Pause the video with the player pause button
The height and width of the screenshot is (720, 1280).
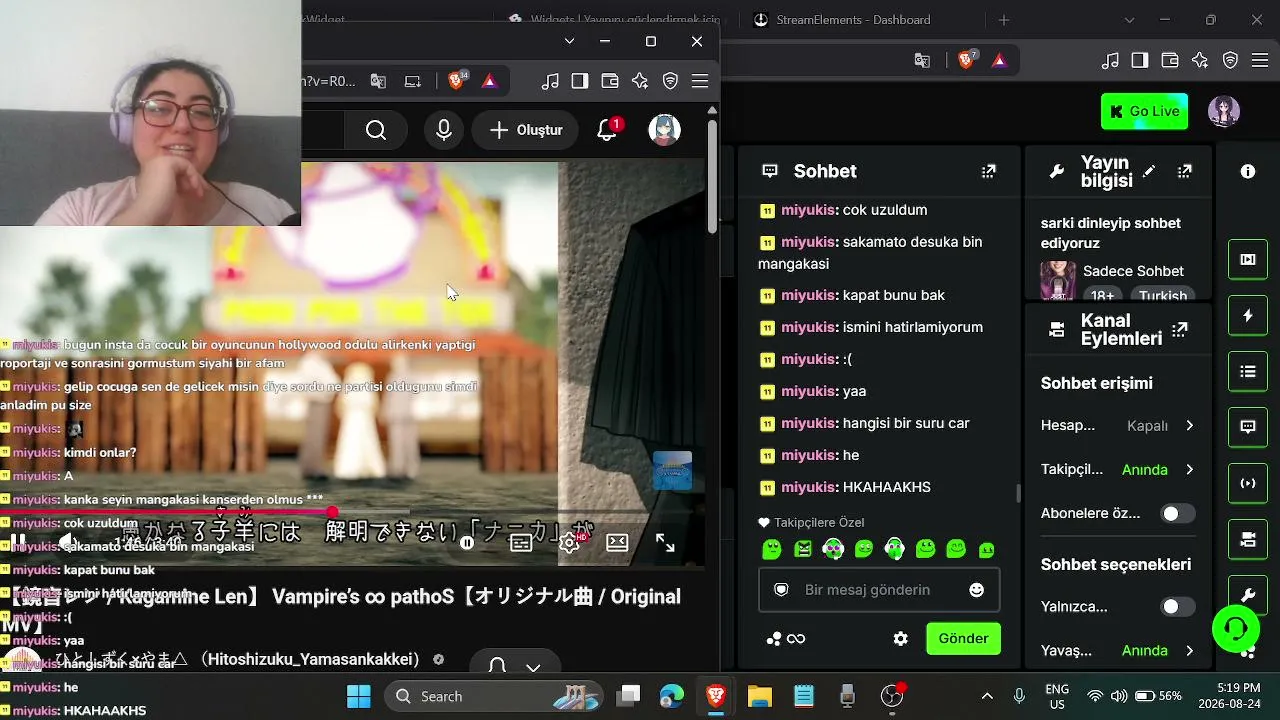(x=18, y=542)
